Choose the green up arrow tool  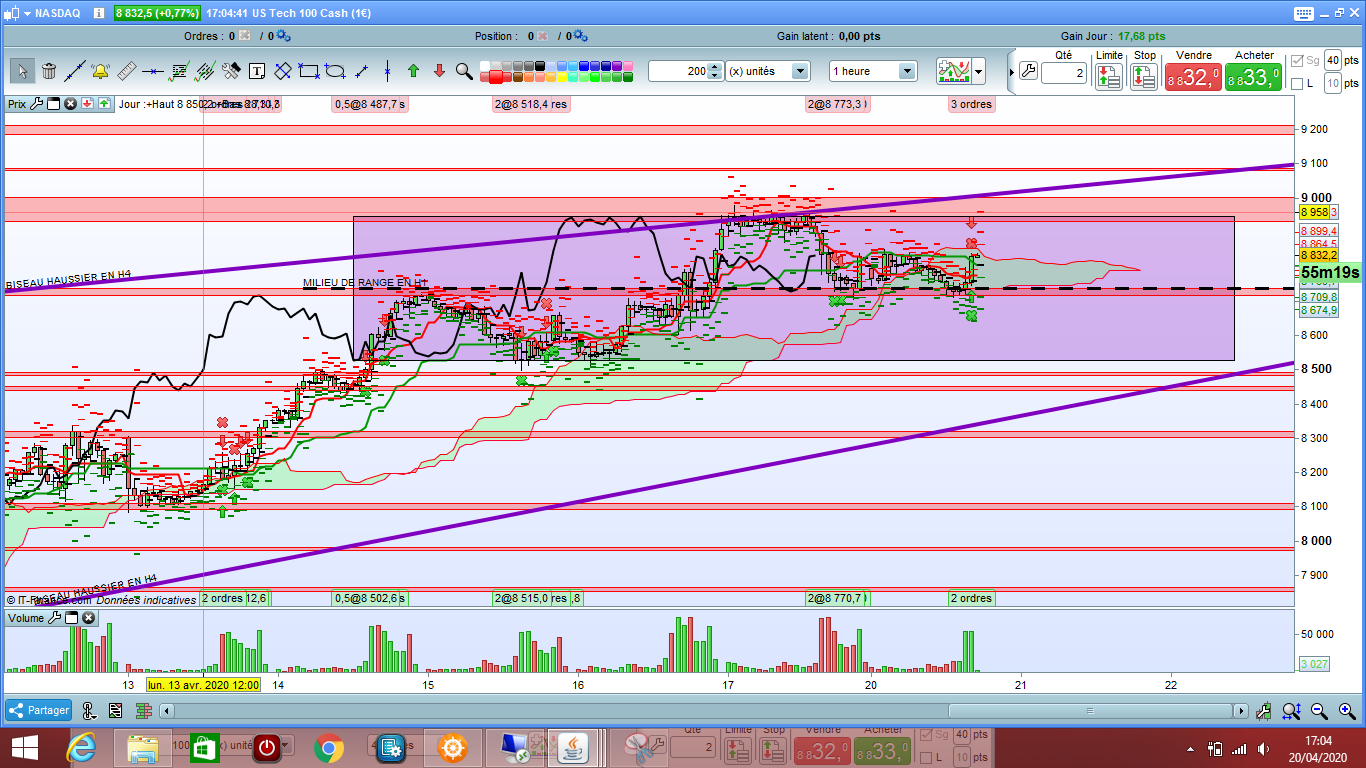pyautogui.click(x=413, y=71)
